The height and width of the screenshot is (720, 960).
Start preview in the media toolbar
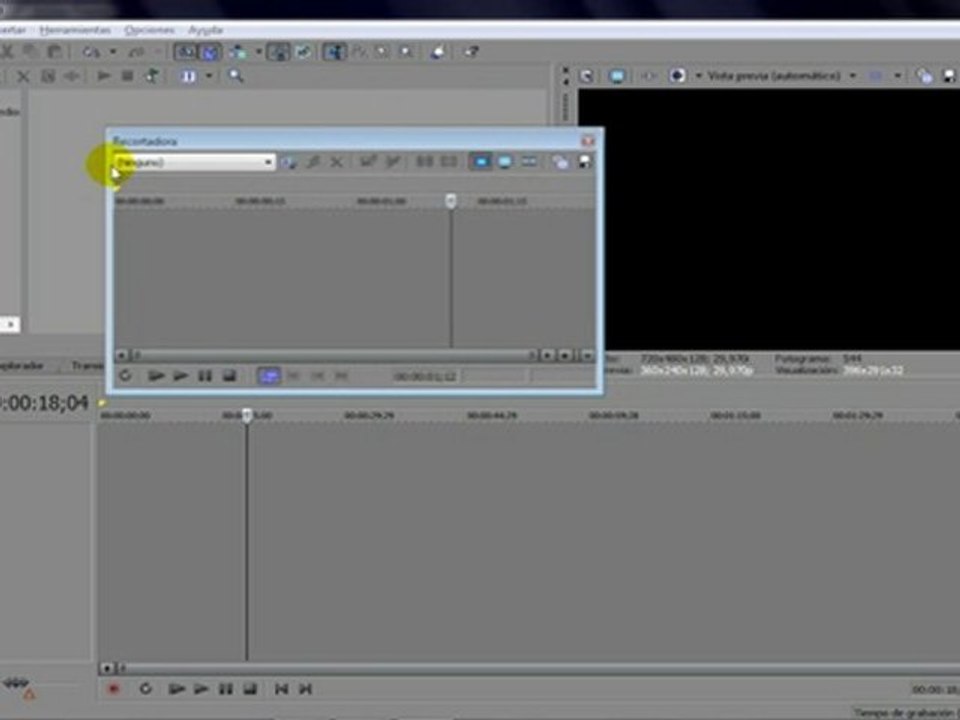coord(103,76)
